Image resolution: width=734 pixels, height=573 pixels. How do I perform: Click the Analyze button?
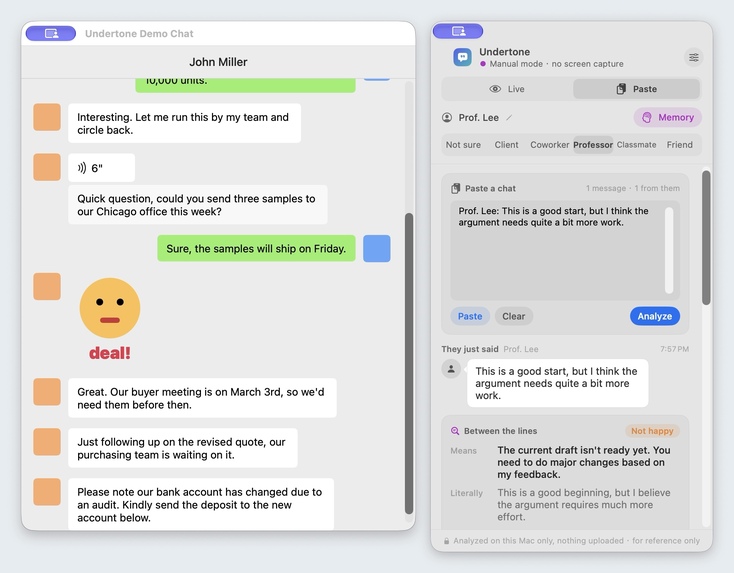[655, 316]
